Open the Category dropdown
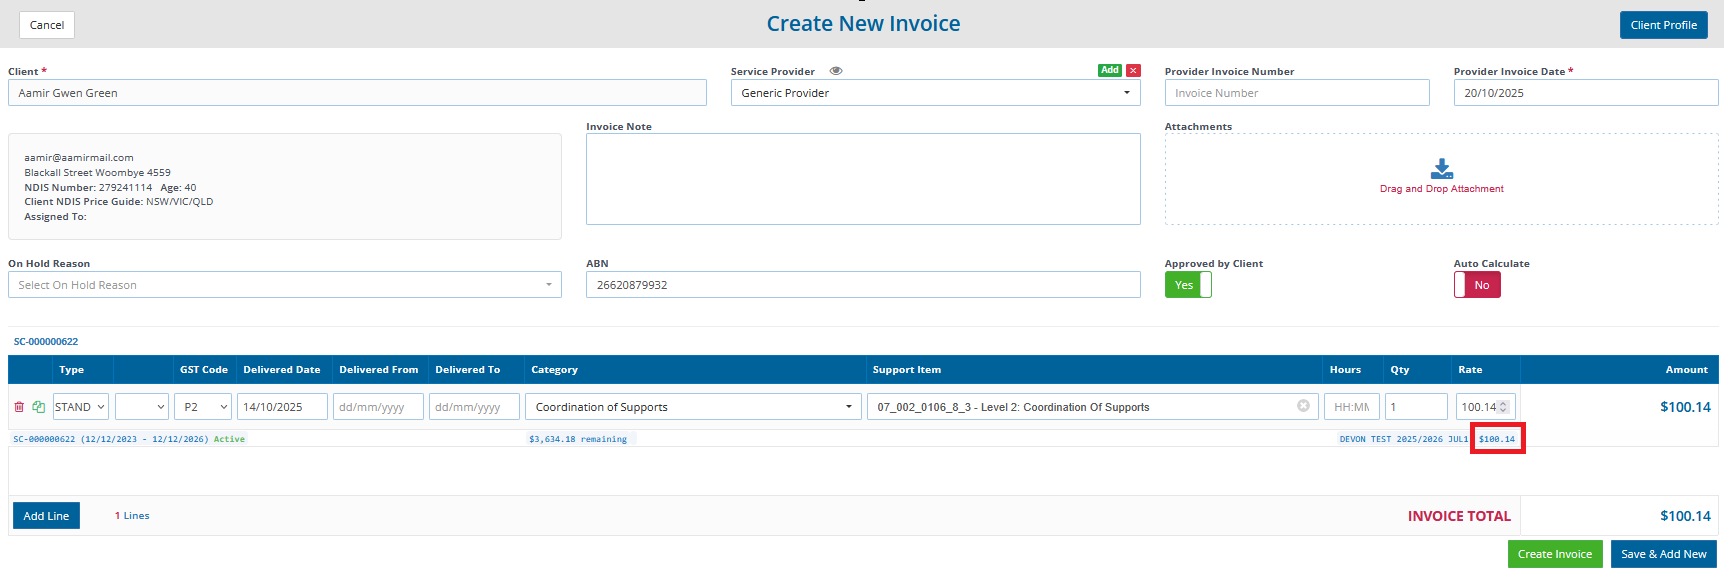This screenshot has width=1724, height=574. point(693,407)
